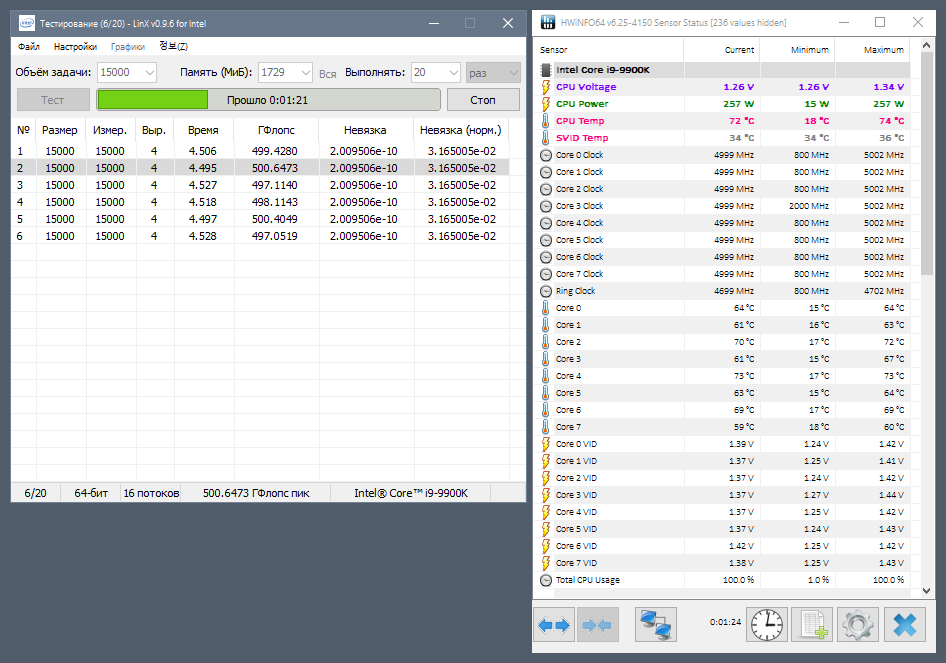
Task: Open the network monitoring computers icon in HWiNFO
Action: click(x=656, y=625)
